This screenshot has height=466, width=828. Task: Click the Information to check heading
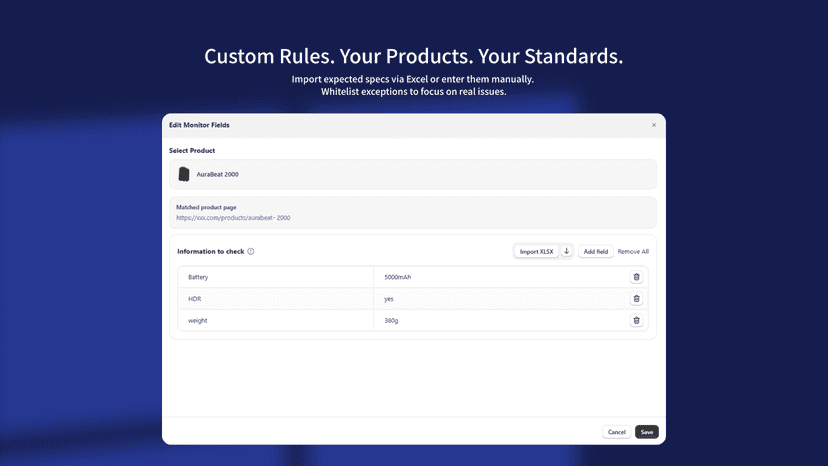pyautogui.click(x=211, y=251)
